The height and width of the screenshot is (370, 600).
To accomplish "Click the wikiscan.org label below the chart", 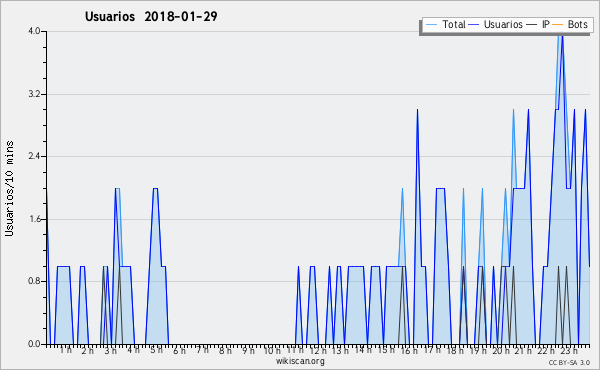I will tap(300, 361).
